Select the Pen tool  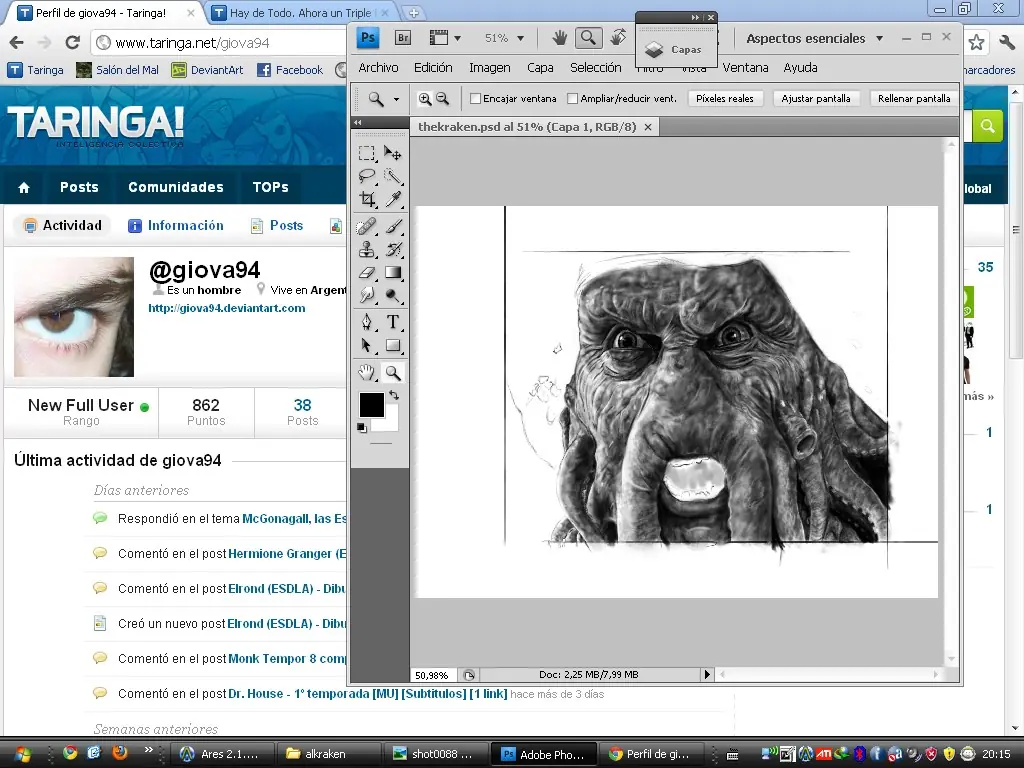[367, 322]
